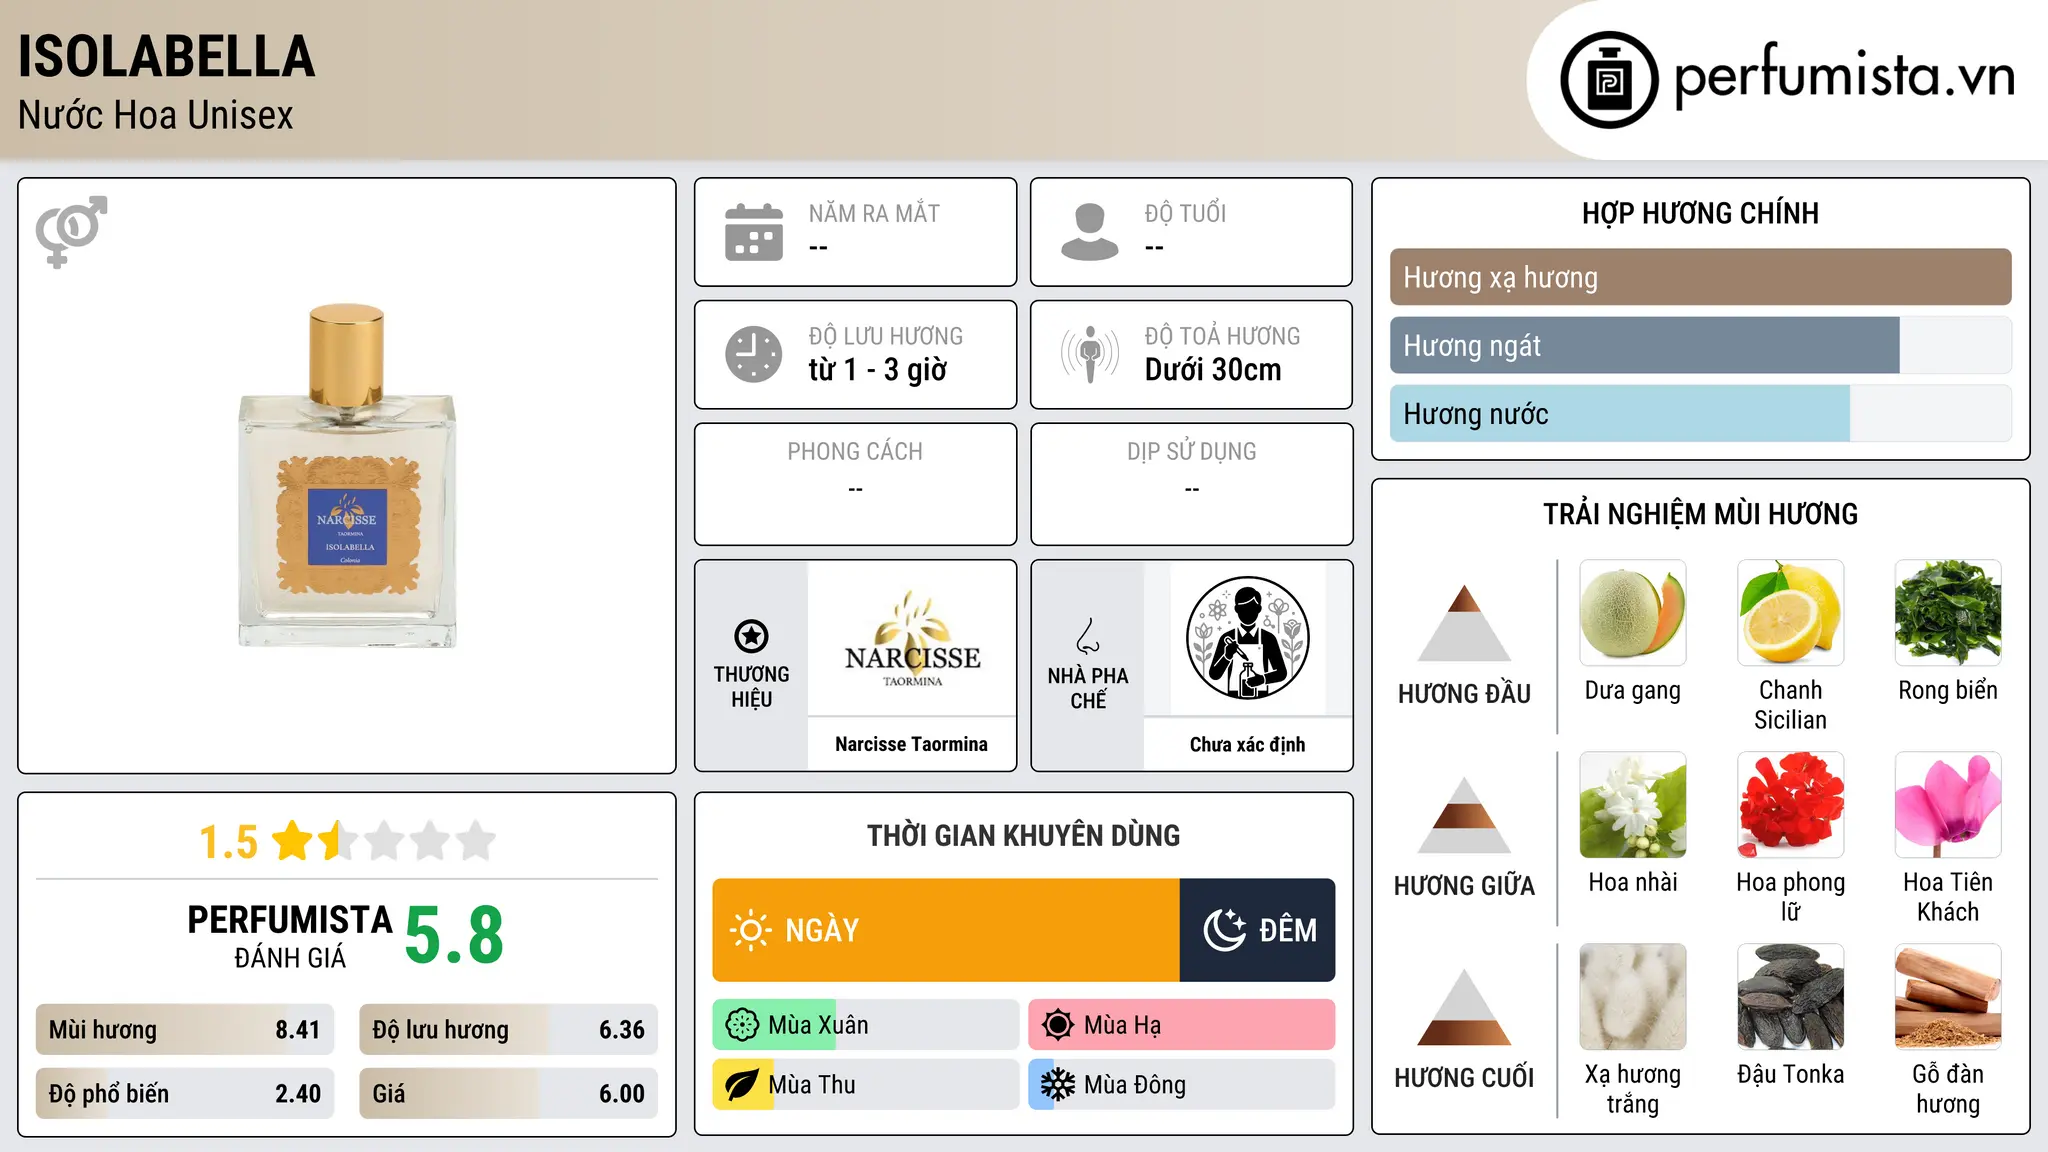Select the Hoa nhài jasmine note image

click(x=1633, y=805)
